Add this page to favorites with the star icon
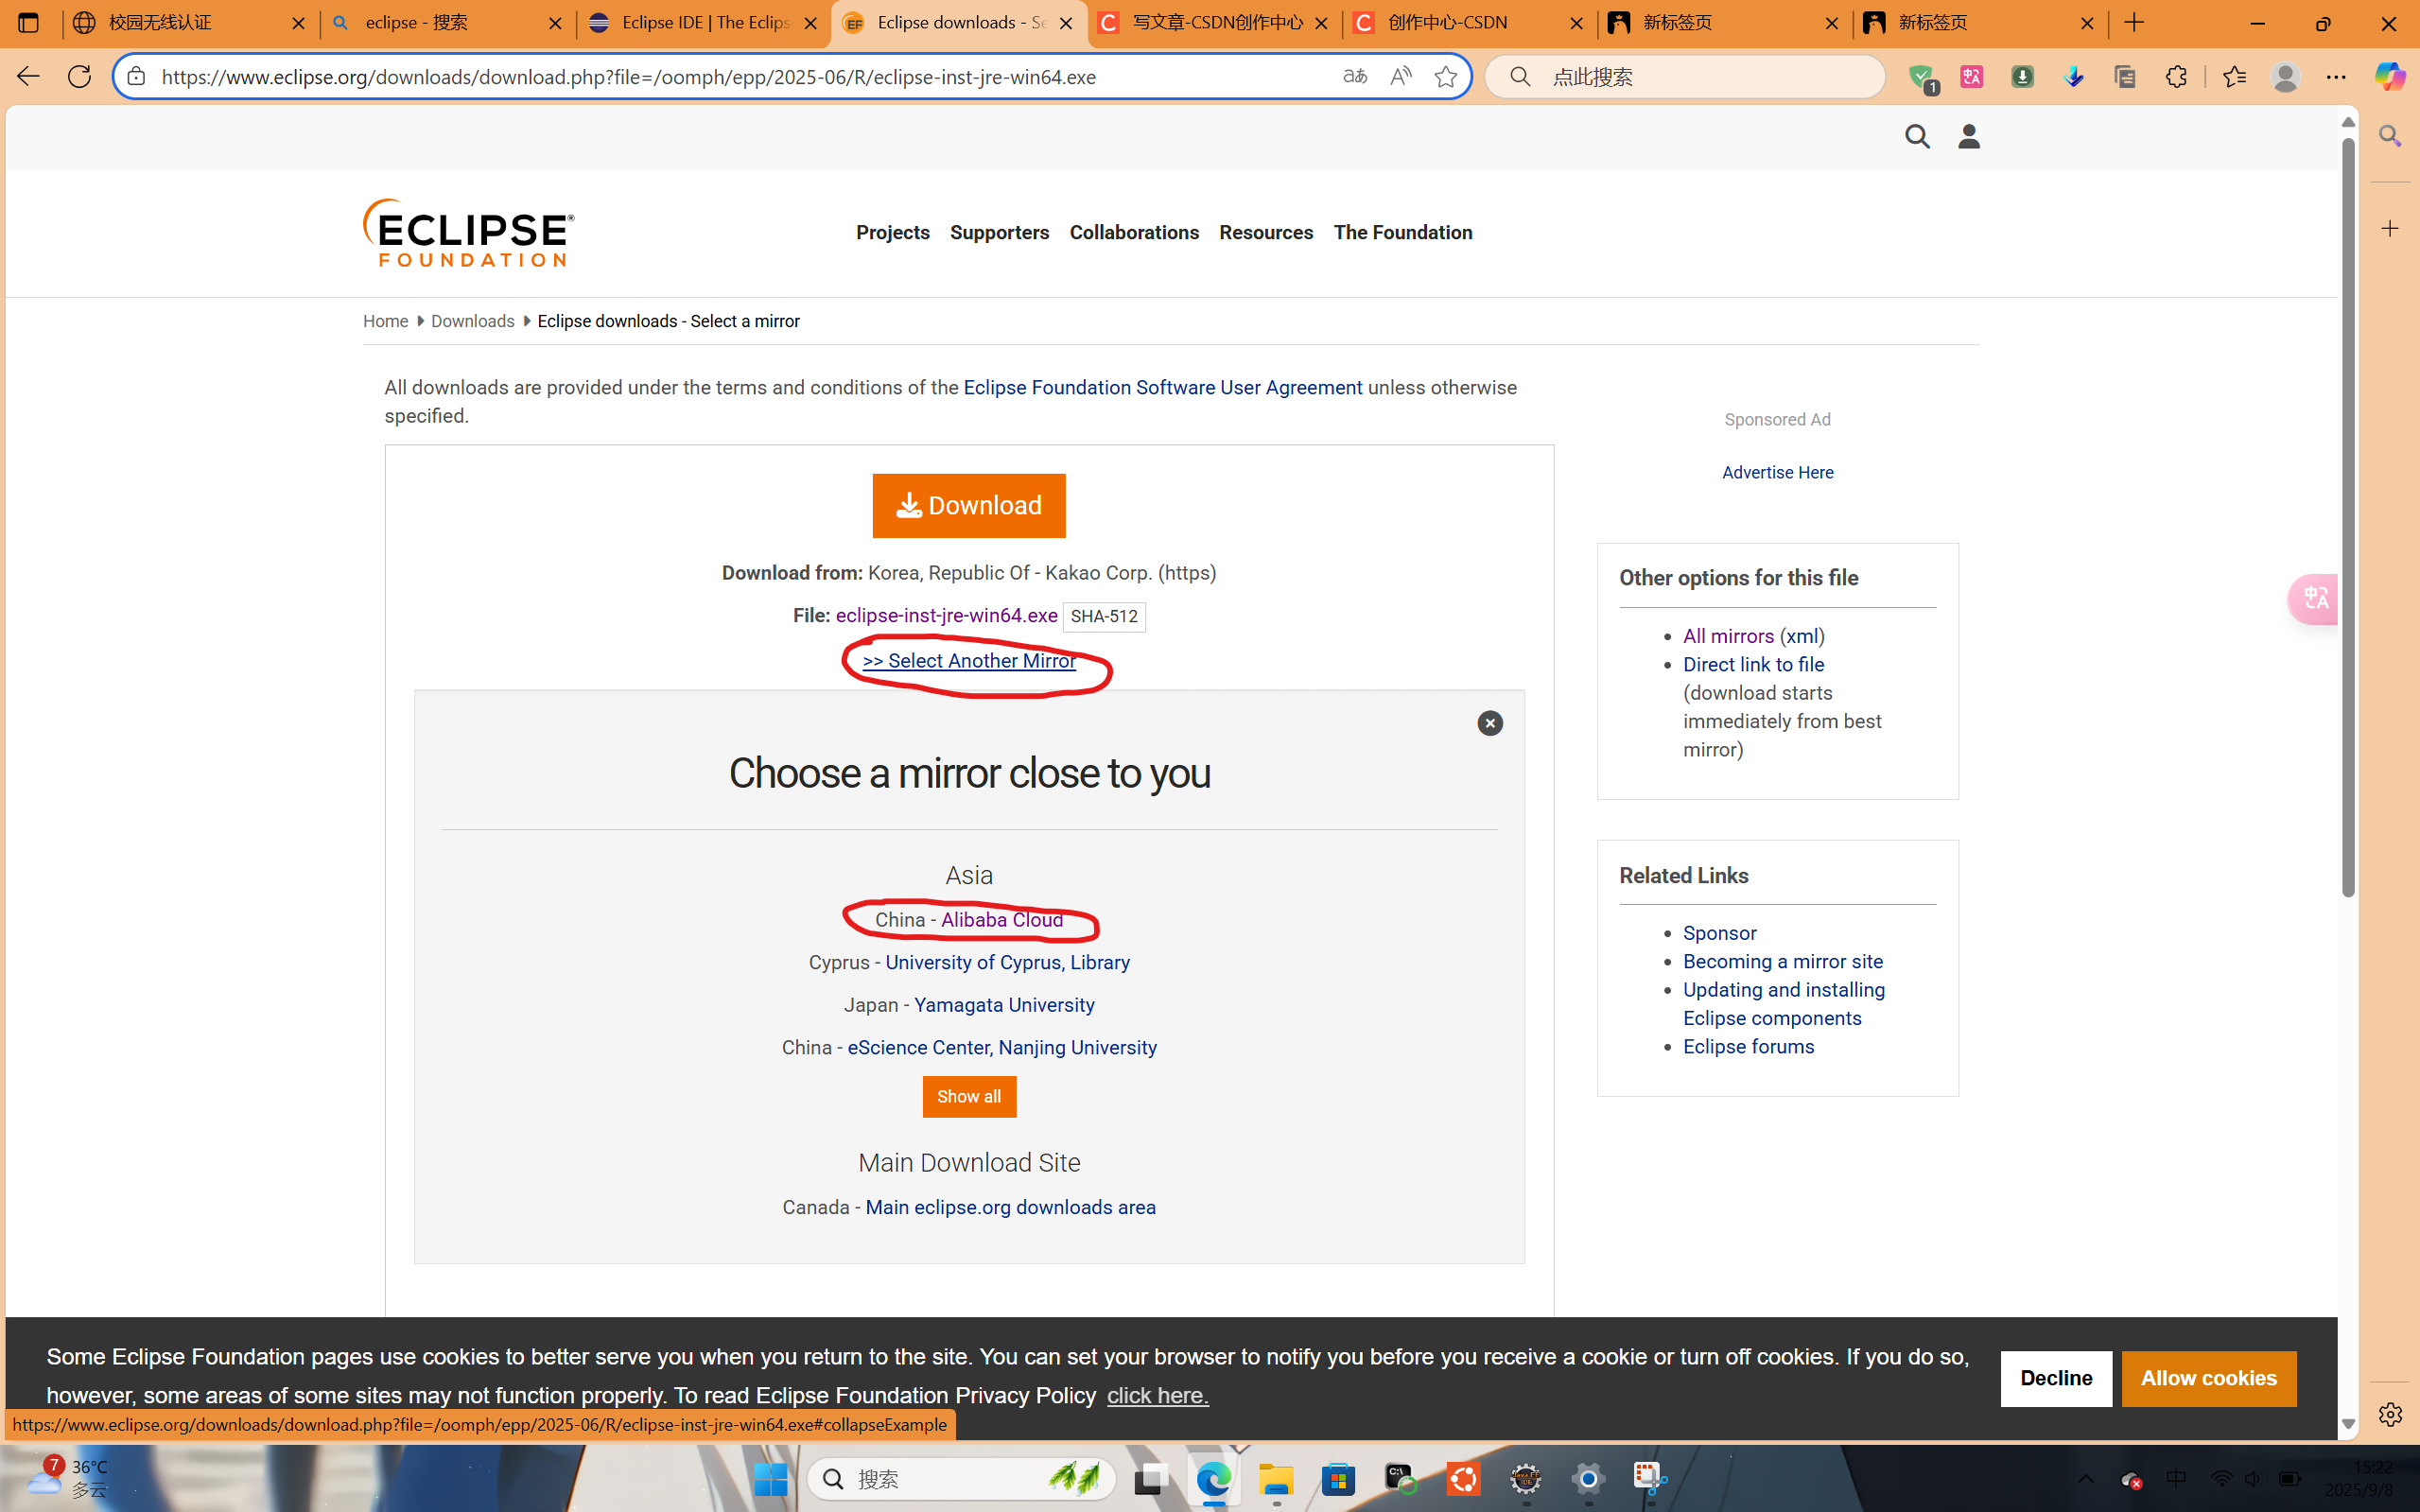2420x1512 pixels. pos(1445,77)
